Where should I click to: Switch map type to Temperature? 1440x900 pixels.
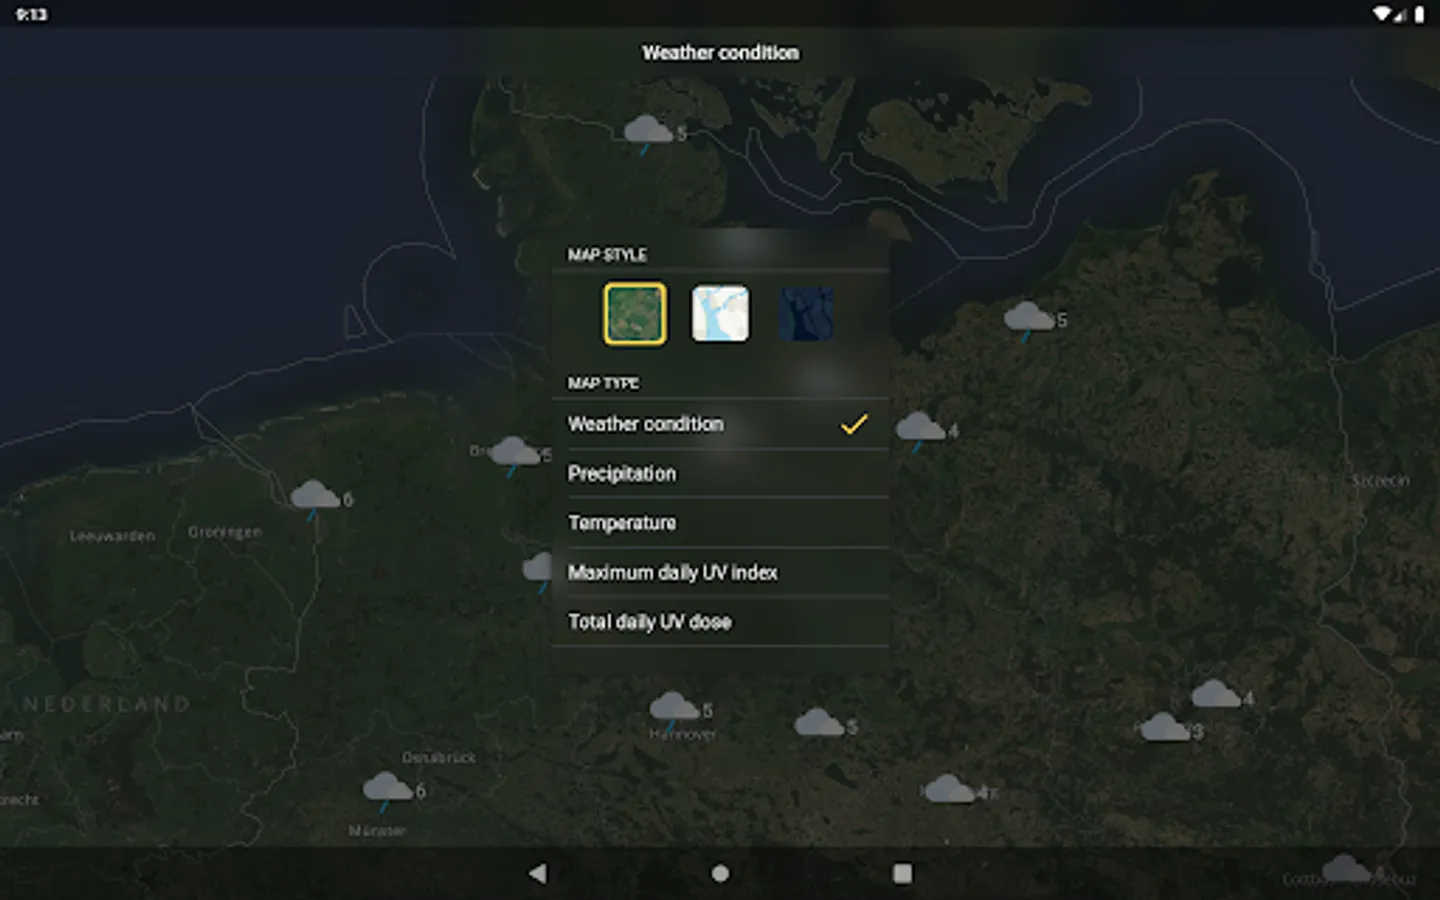[x=720, y=523]
